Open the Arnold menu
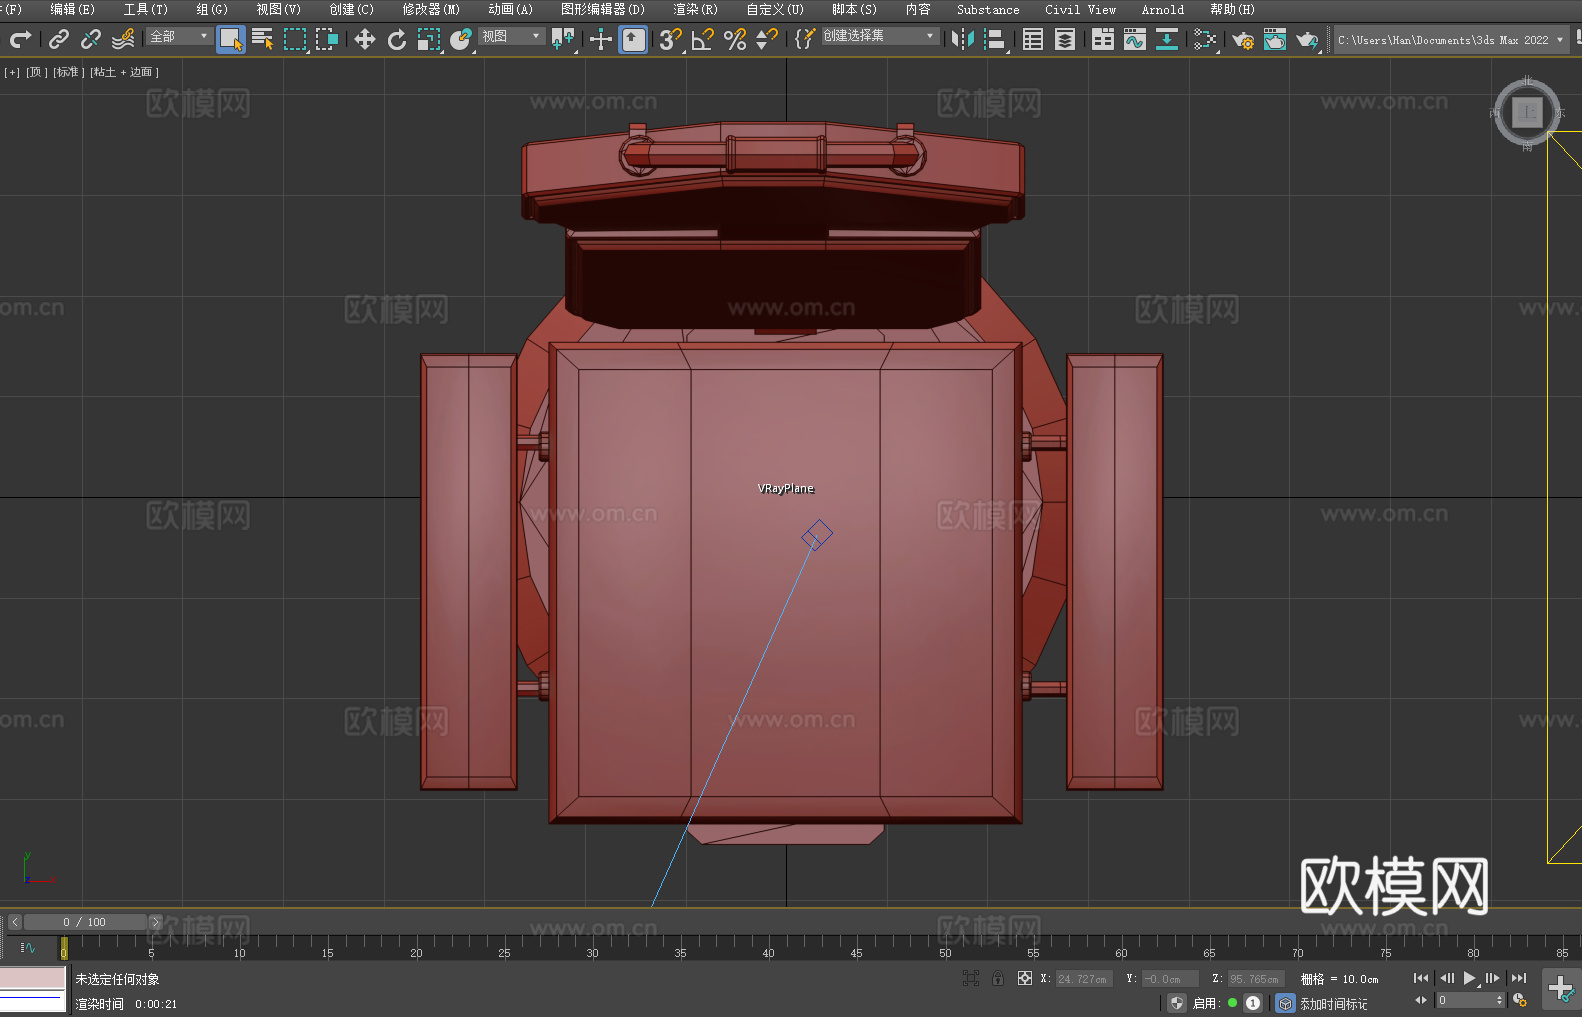The height and width of the screenshot is (1017, 1582). click(1163, 9)
